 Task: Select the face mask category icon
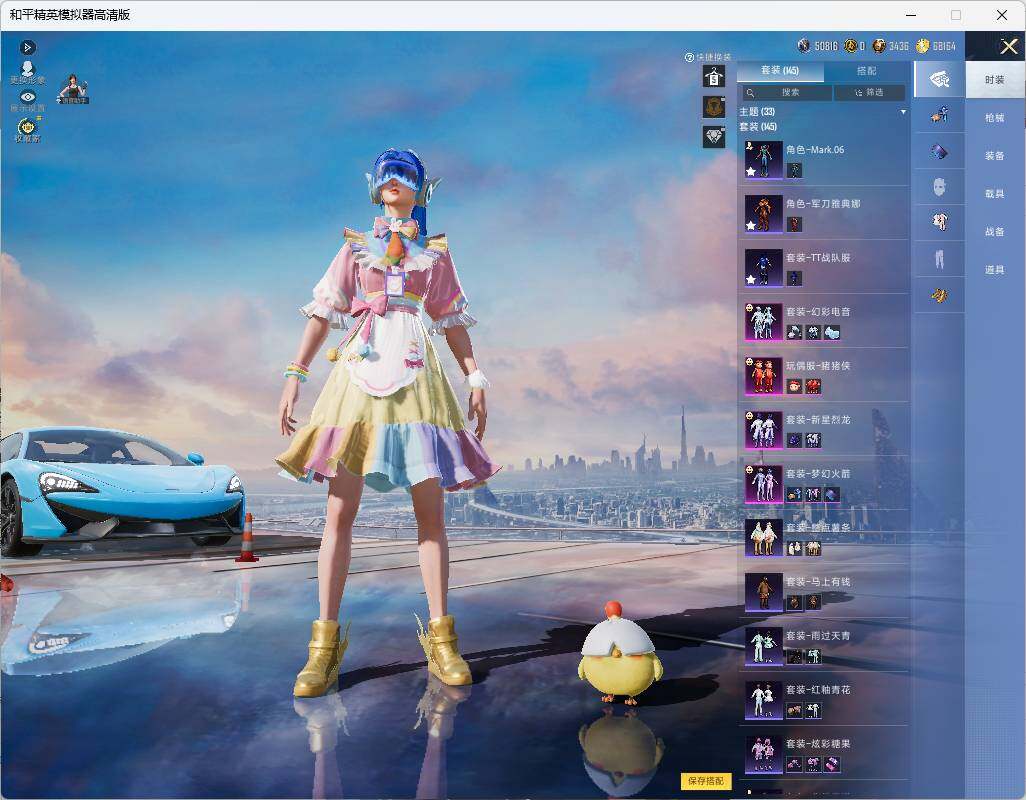click(939, 188)
